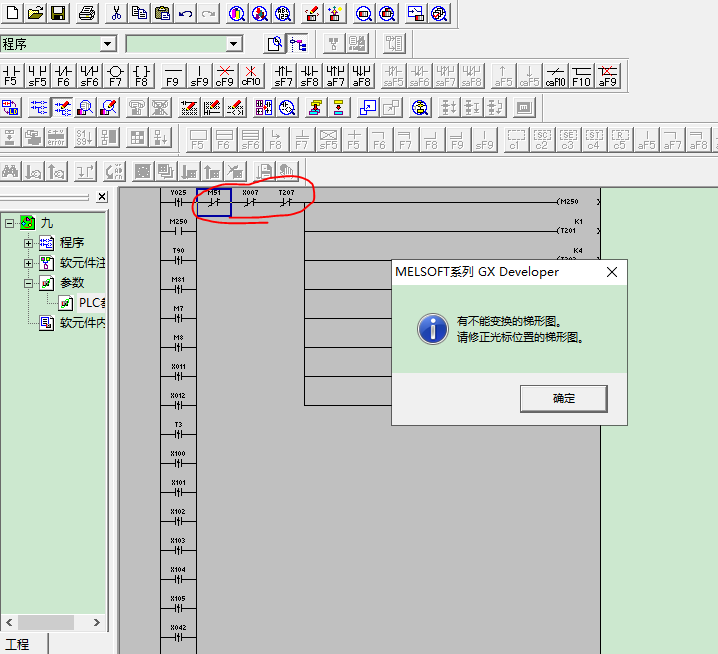Viewport: 718px width, 654px height.
Task: Click the M51 contact in the ladder
Action: coord(214,202)
